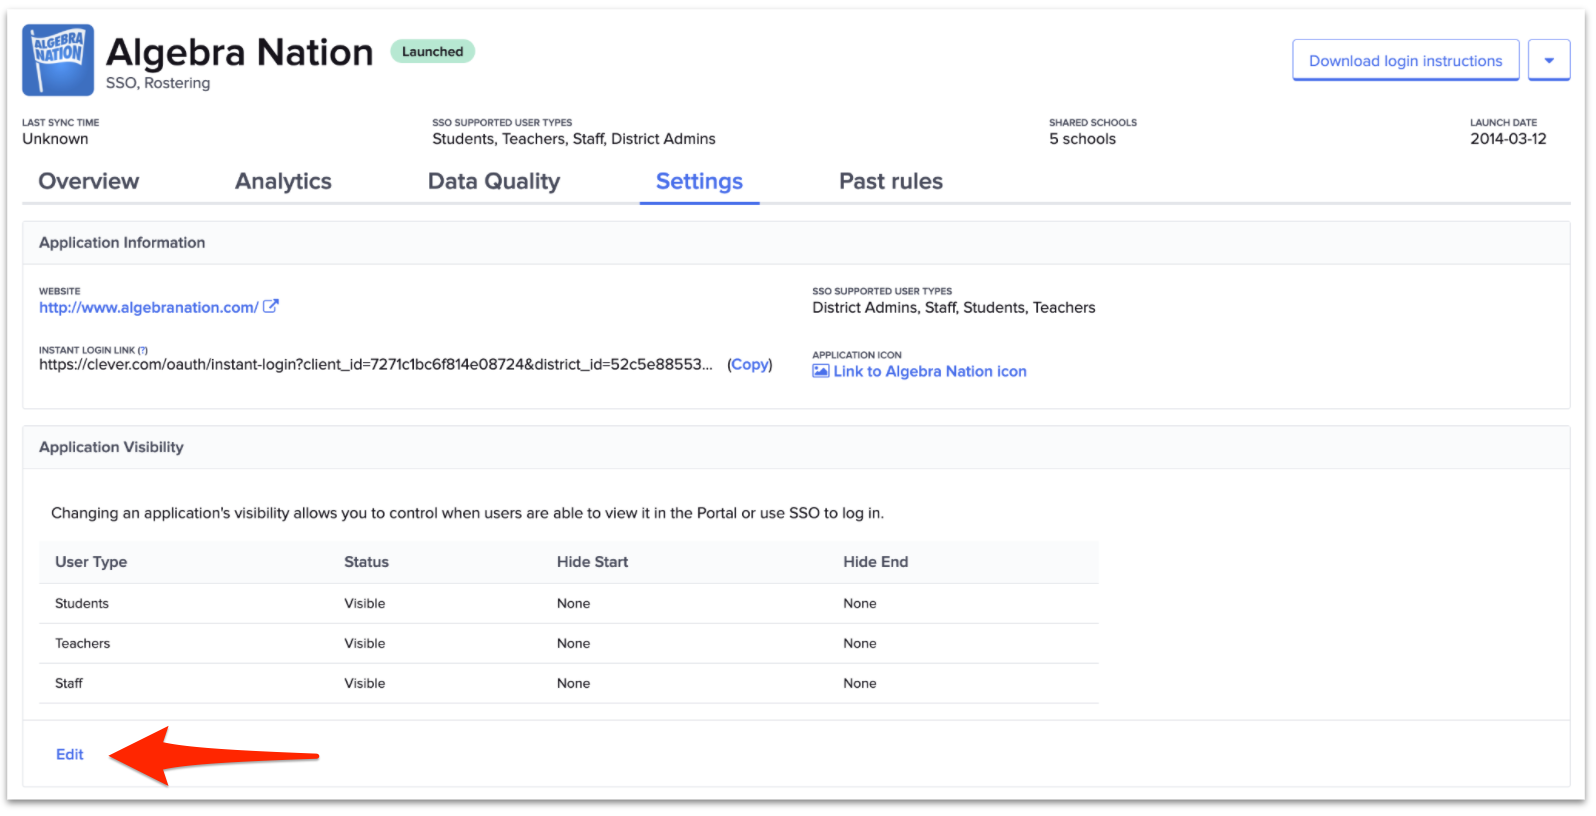Click picture icon before Algebra Nation icon link
The image size is (1596, 816).
point(821,371)
